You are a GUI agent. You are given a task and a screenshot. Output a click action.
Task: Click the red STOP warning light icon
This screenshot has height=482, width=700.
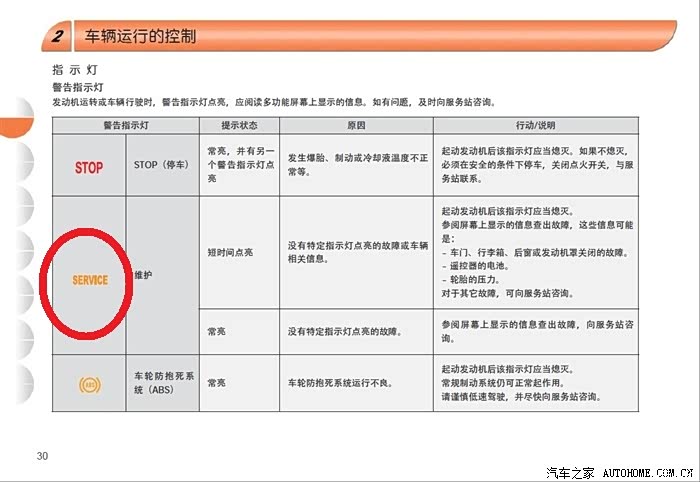click(x=89, y=168)
